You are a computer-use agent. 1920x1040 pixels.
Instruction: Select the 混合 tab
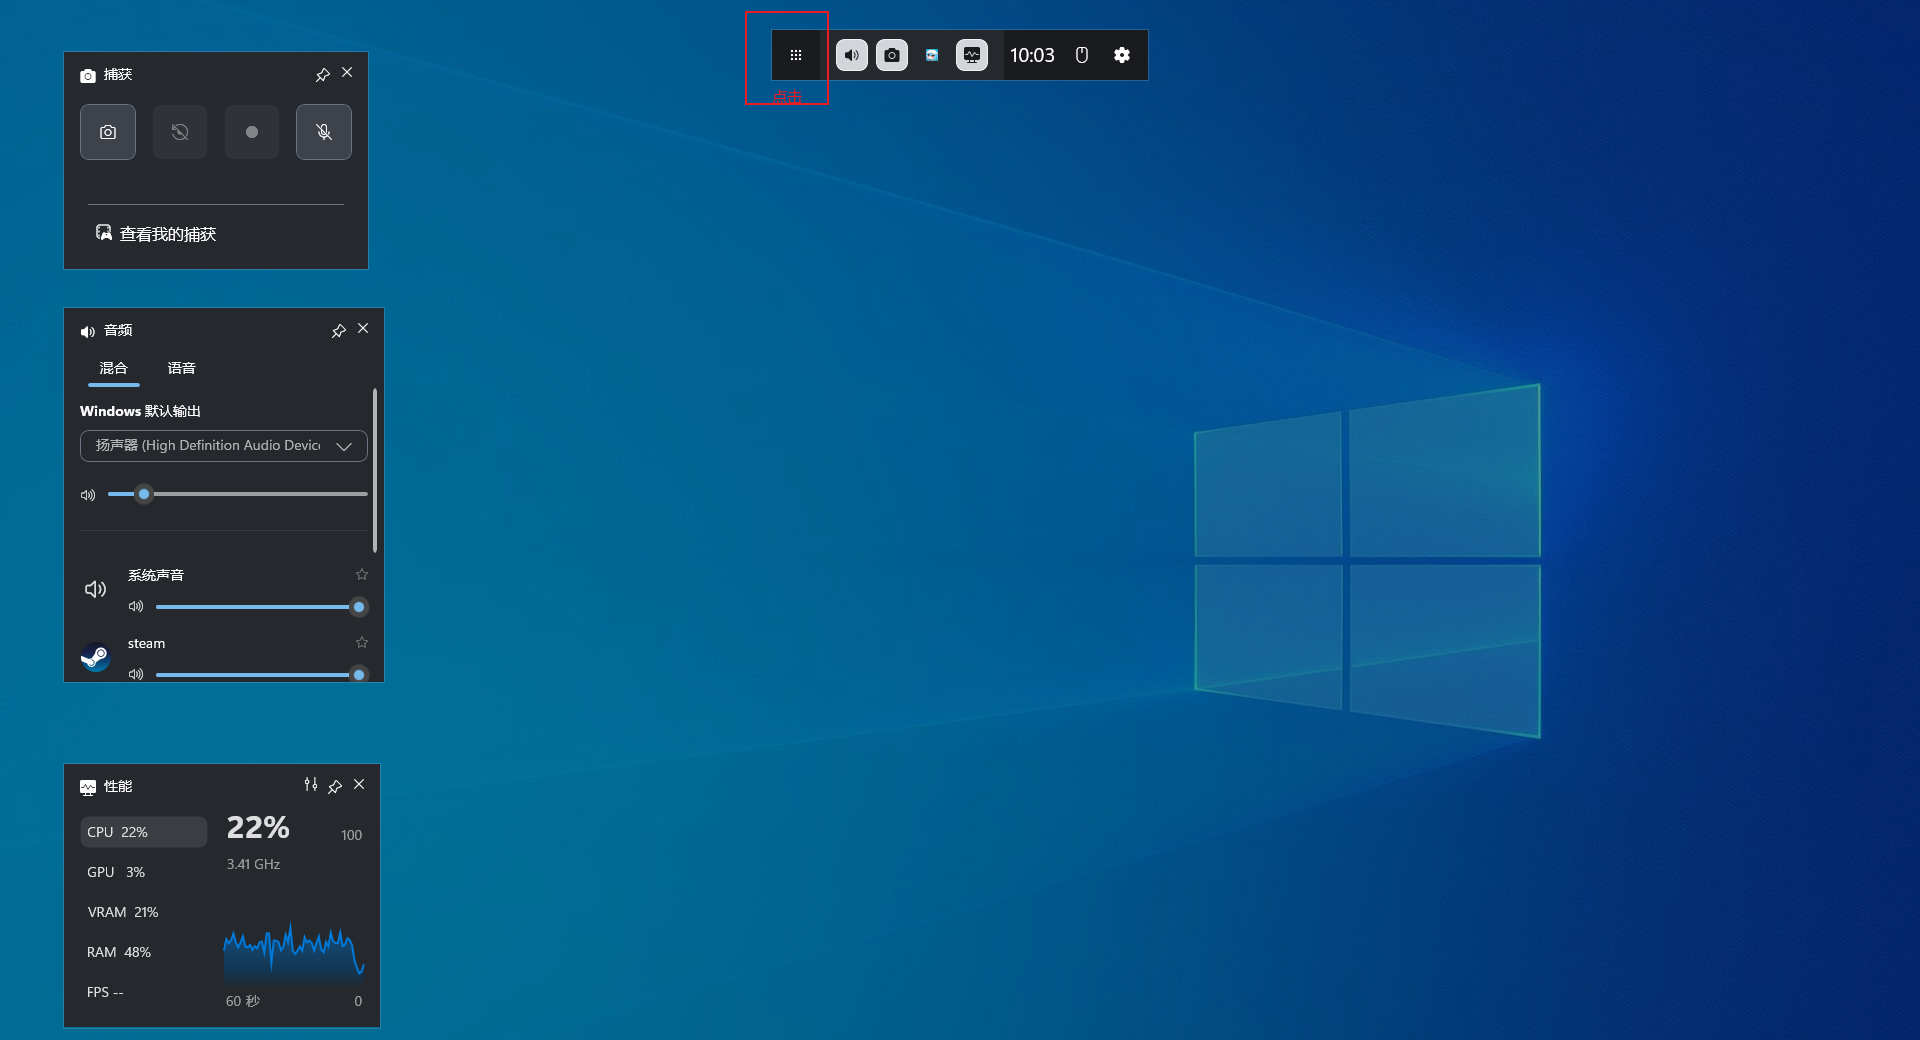[x=113, y=368]
